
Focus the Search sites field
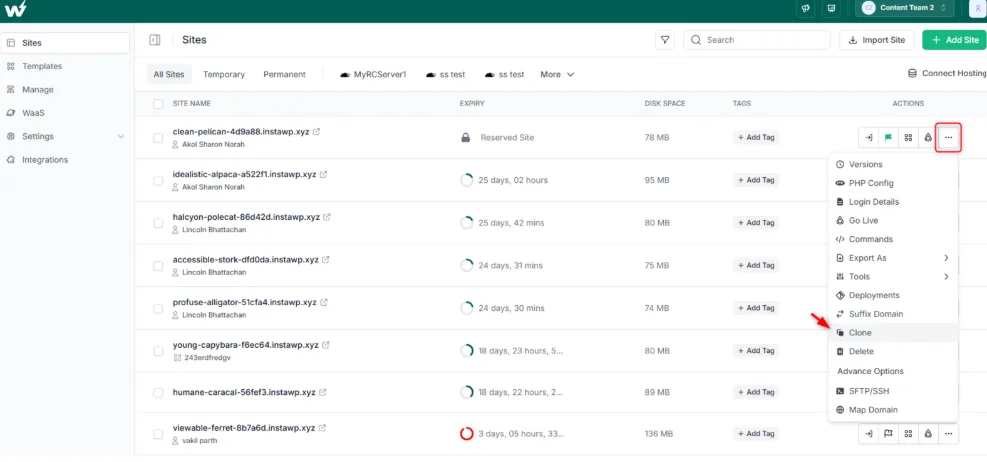click(x=757, y=40)
